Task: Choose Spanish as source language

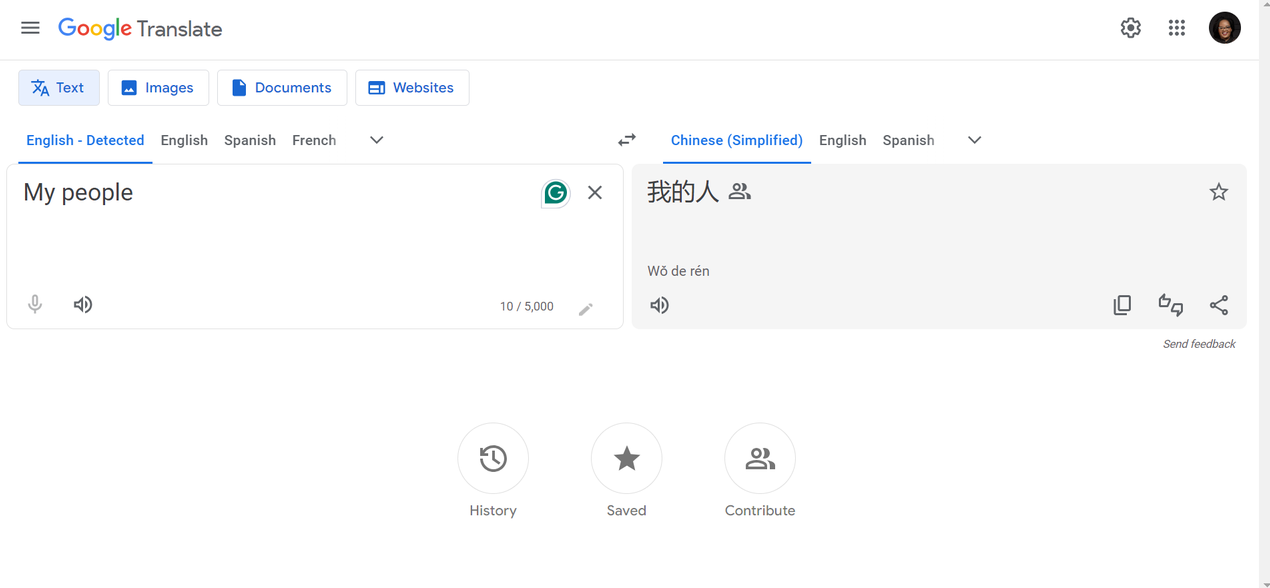Action: [250, 141]
